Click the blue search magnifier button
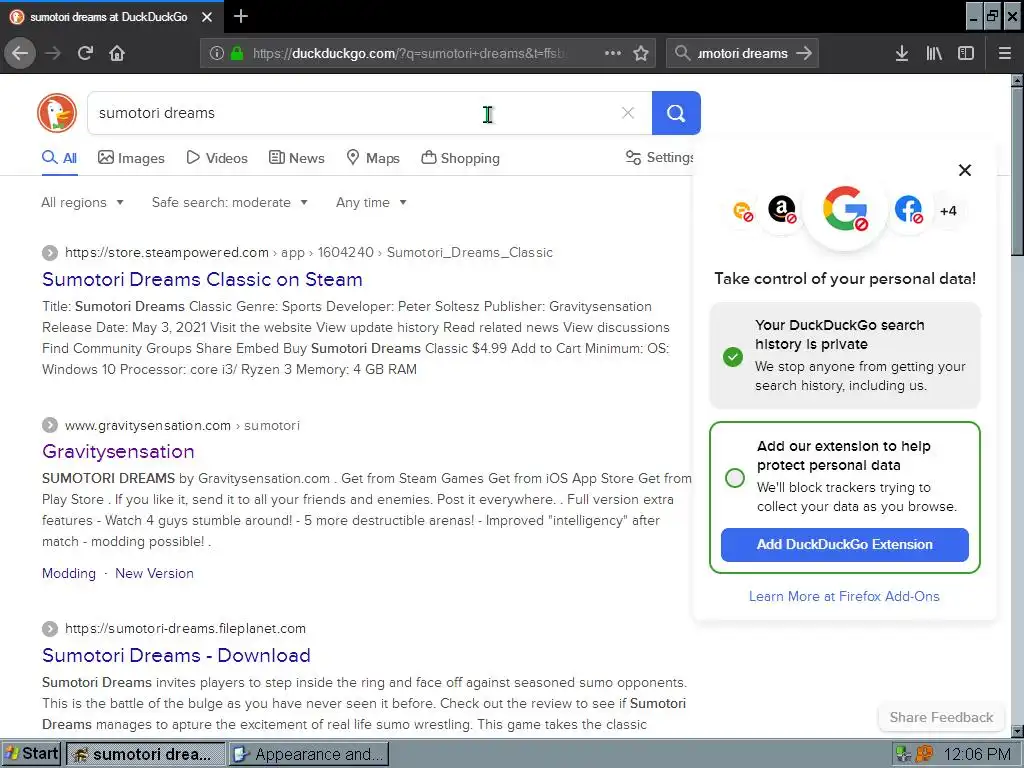Screen dimensions: 1024x768 [x=676, y=113]
